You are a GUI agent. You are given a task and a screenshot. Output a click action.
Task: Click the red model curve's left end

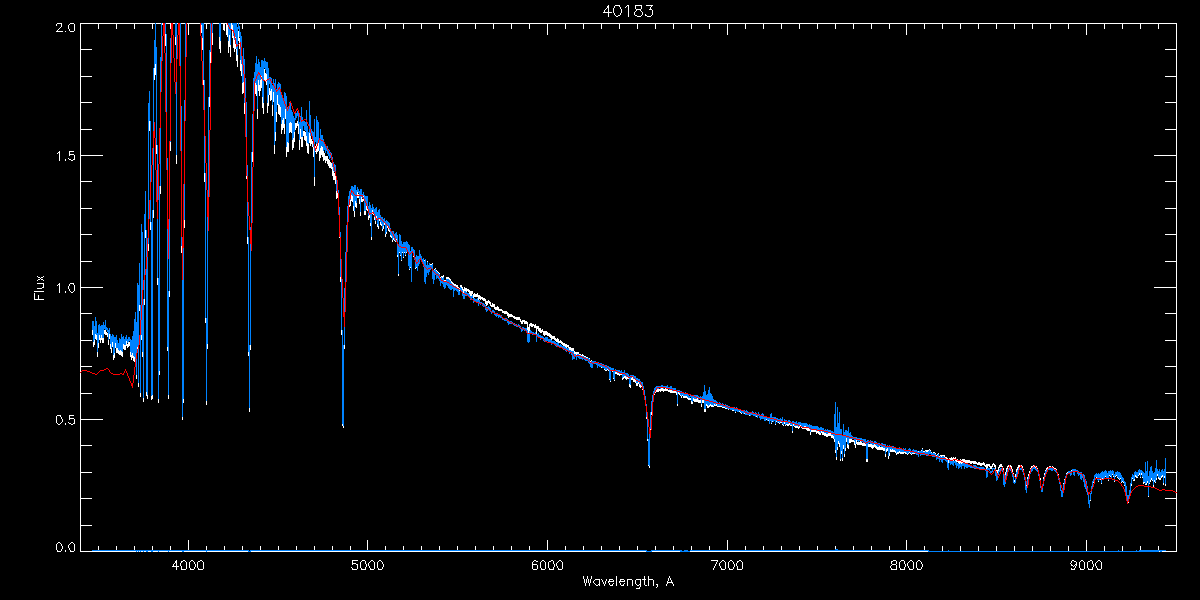pos(84,371)
